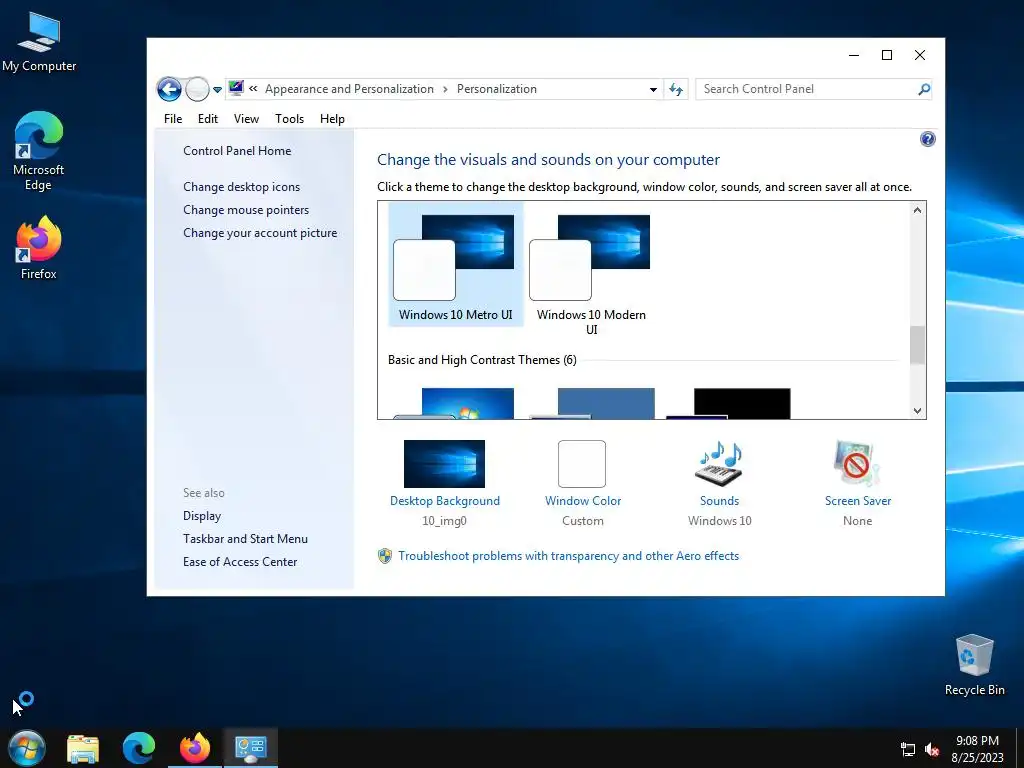This screenshot has width=1024, height=768.
Task: Open the Tools menu
Action: 289,119
